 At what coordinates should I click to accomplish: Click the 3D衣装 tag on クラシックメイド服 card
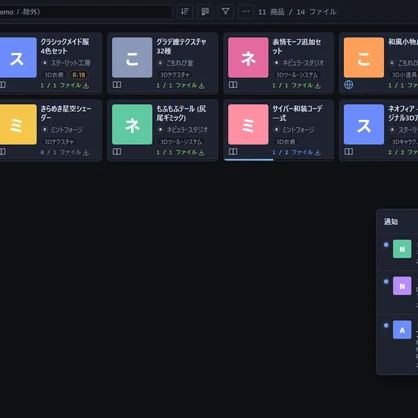click(x=54, y=75)
